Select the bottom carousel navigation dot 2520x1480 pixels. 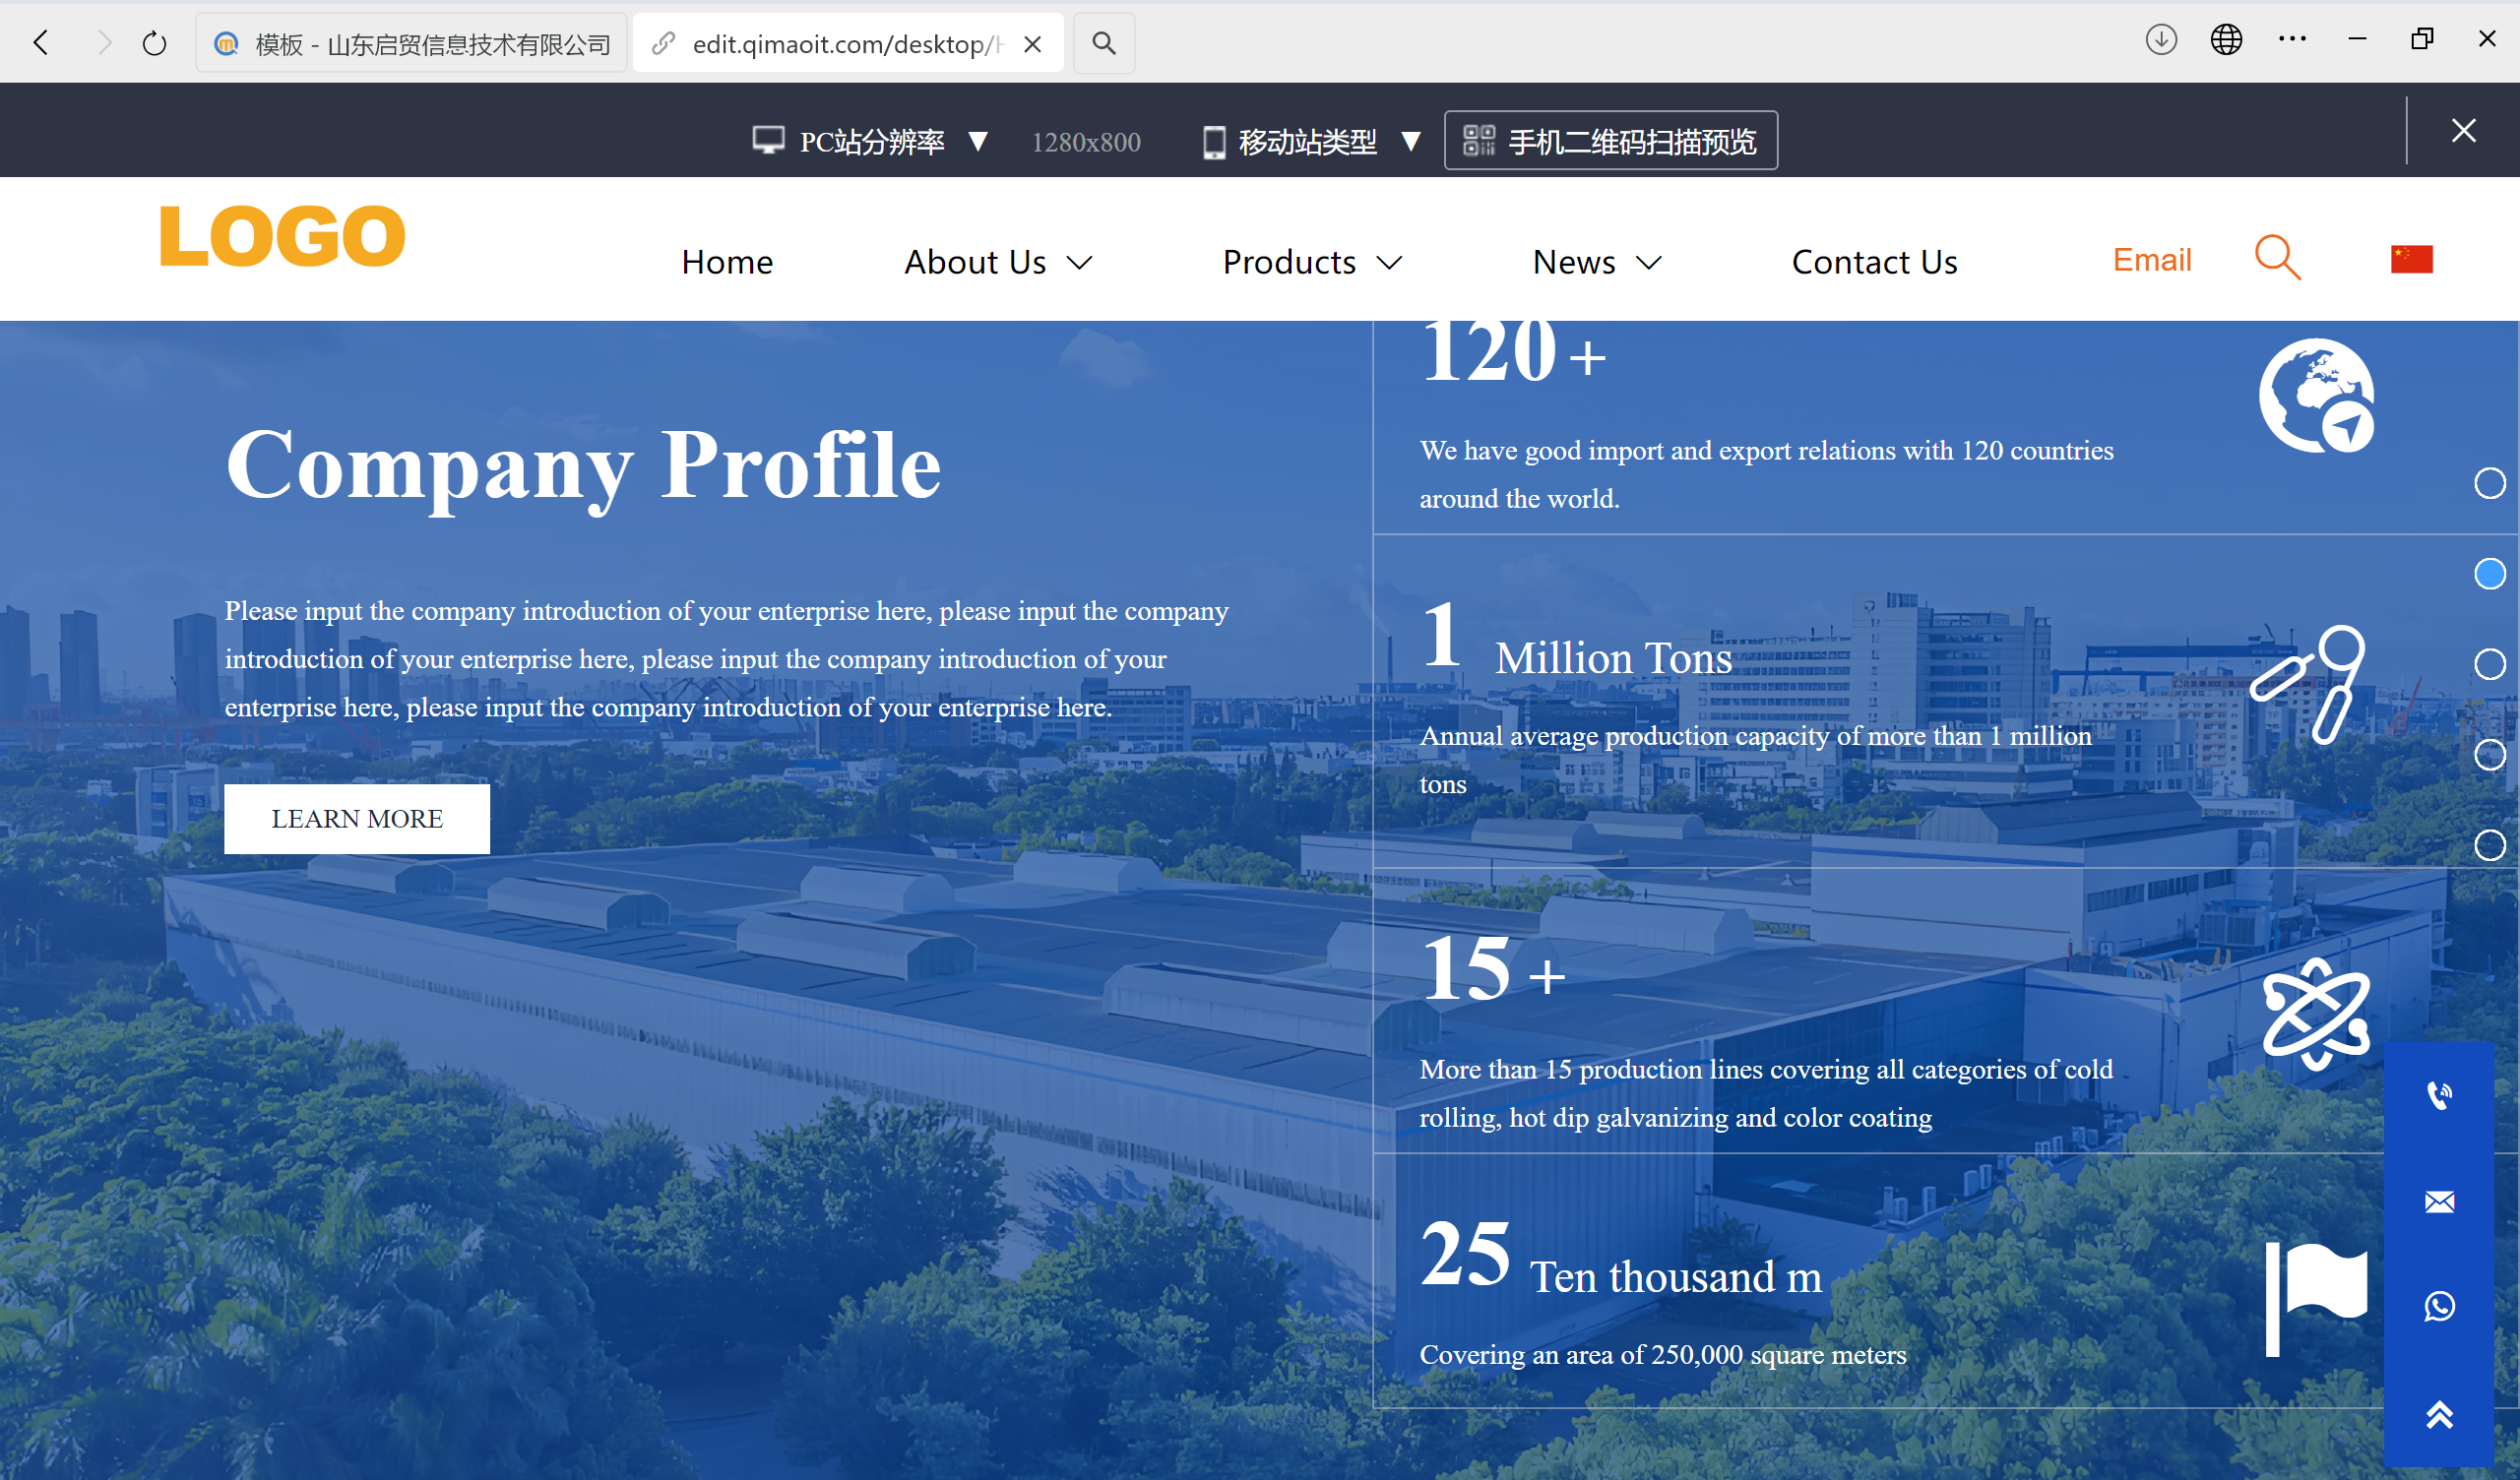click(x=2491, y=845)
